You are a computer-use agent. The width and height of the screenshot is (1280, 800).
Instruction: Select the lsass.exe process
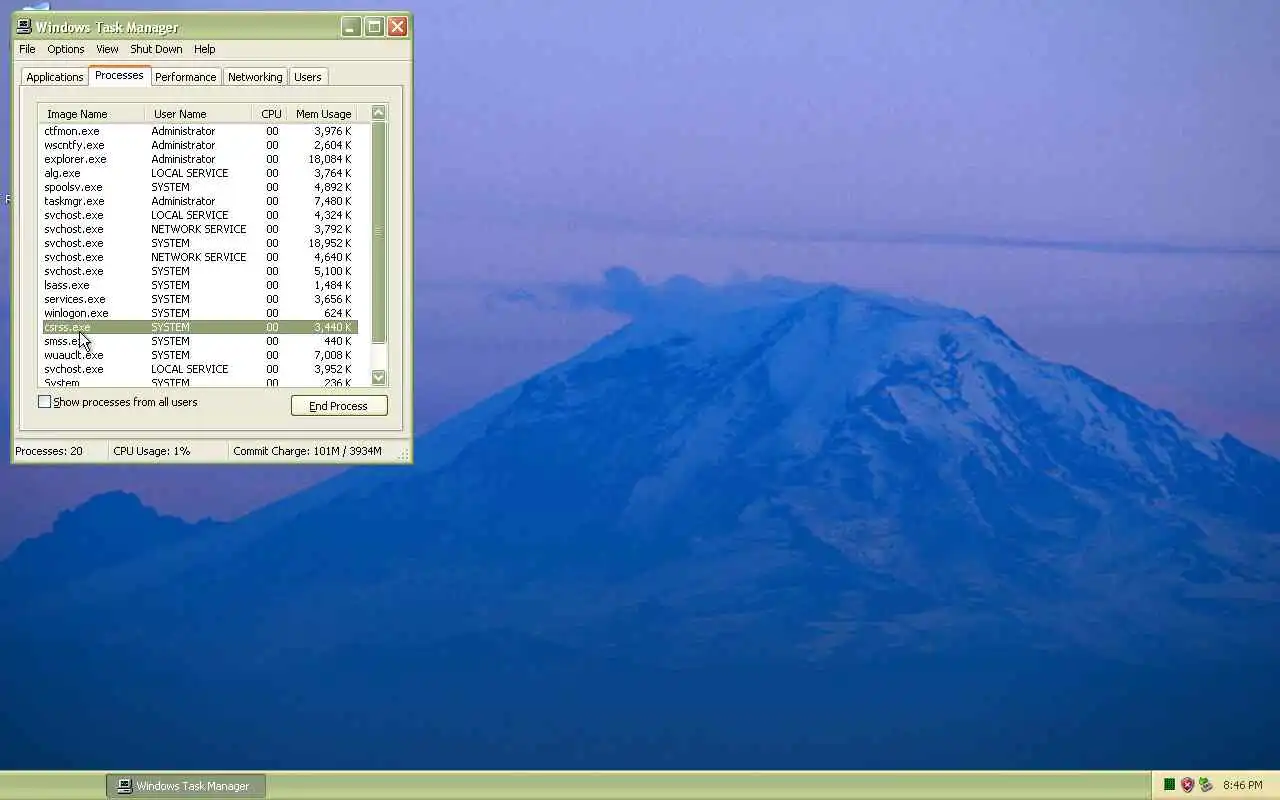tap(198, 285)
